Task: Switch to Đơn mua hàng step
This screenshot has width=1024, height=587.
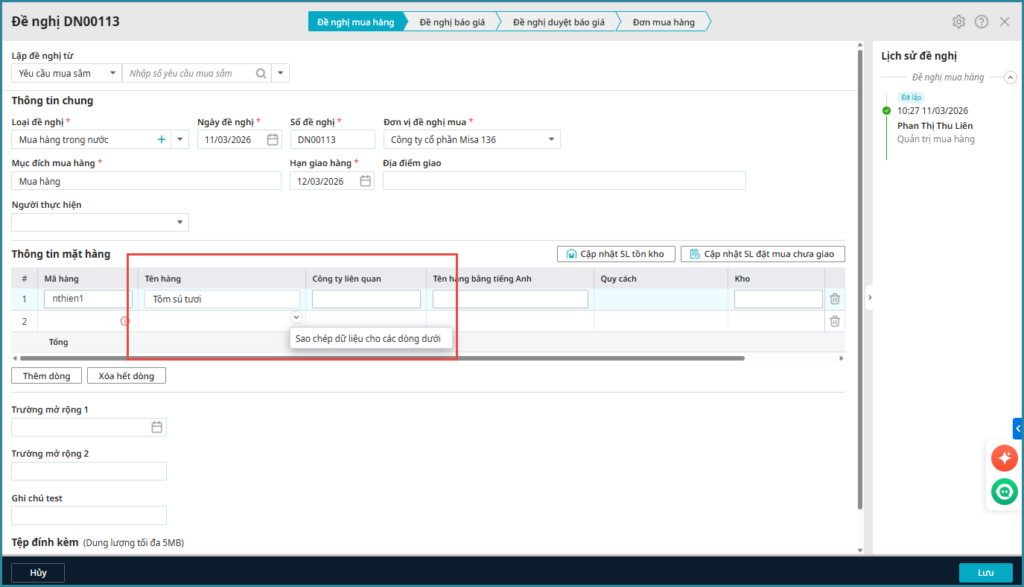Action: coord(664,21)
